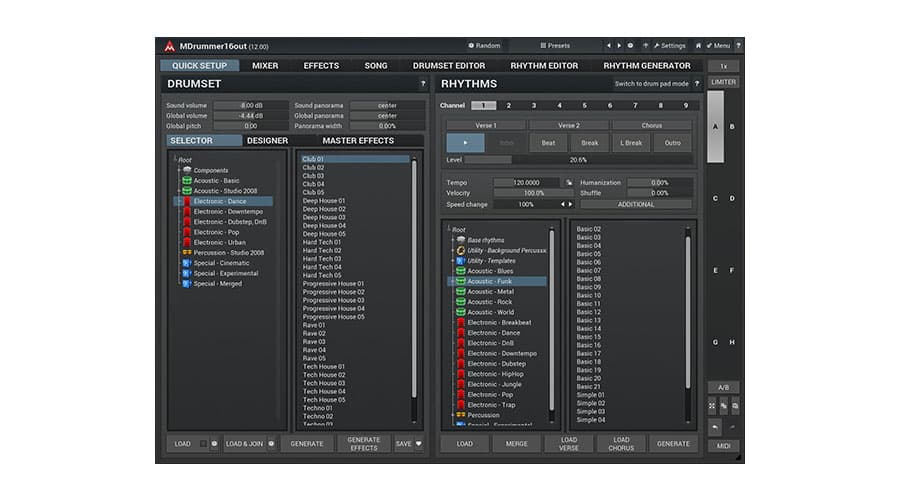This screenshot has width=900, height=500.
Task: Toggle A/B comparison button
Action: 723,387
